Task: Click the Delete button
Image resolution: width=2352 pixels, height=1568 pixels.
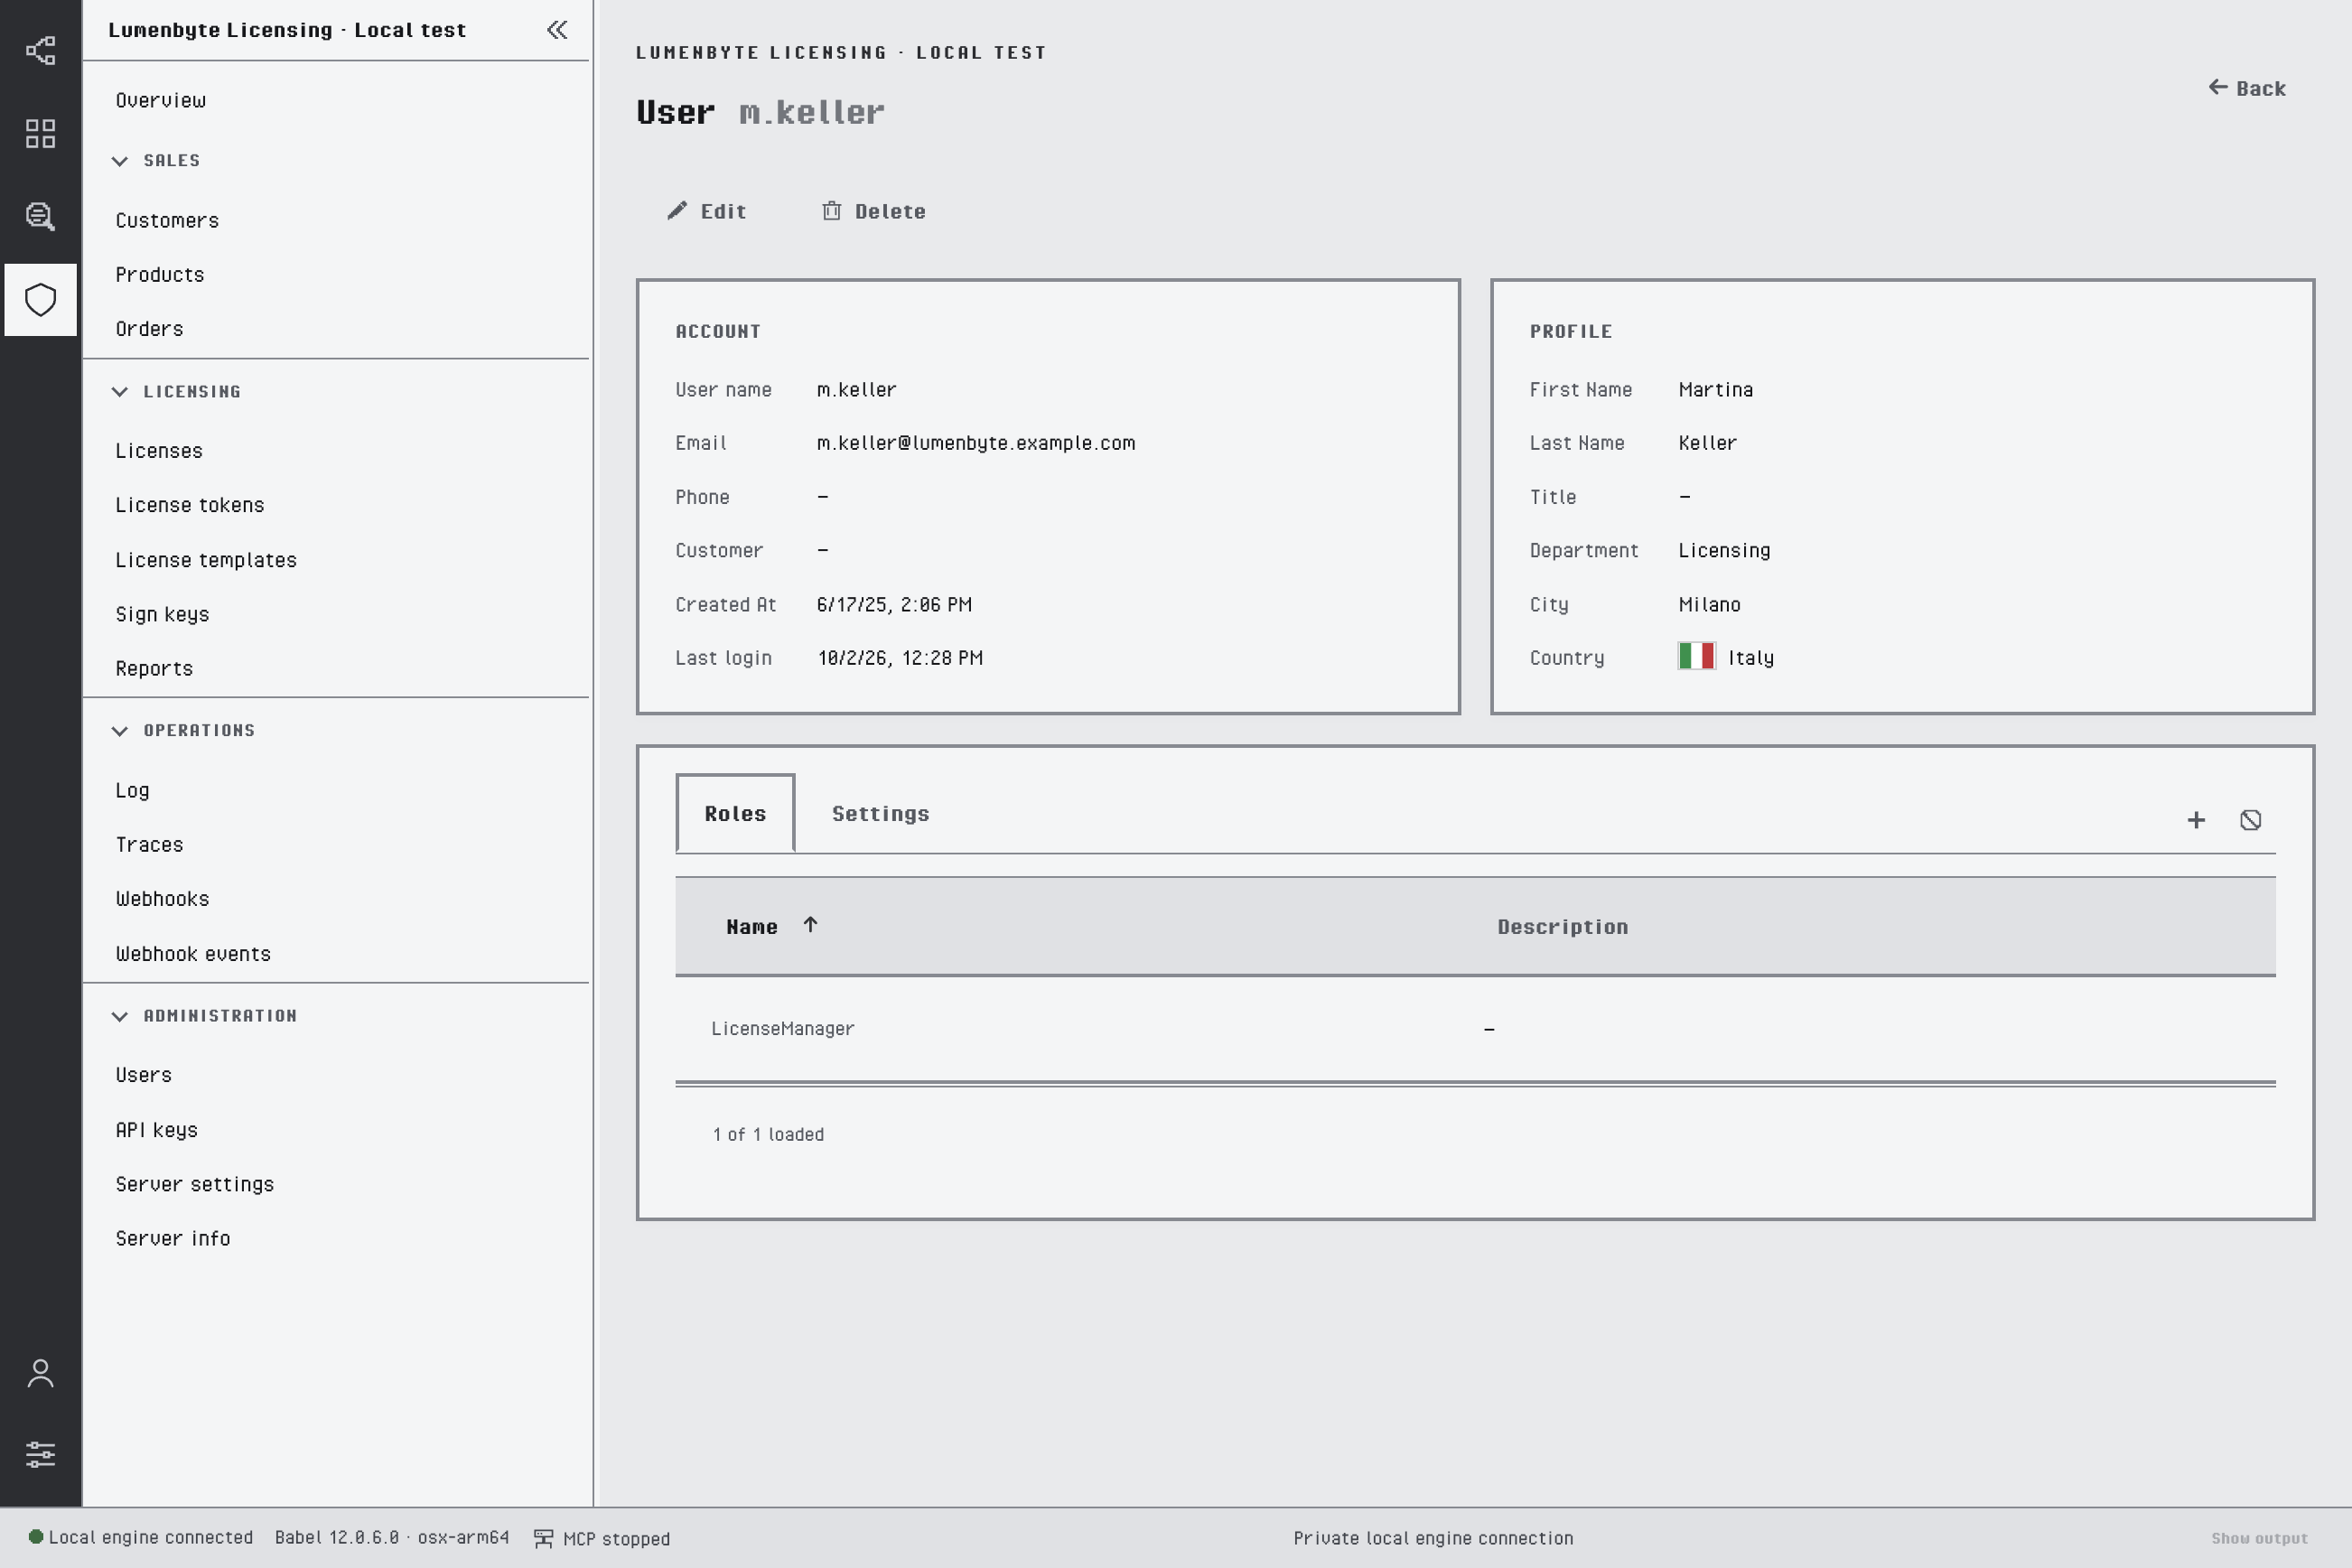Action: pos(873,211)
